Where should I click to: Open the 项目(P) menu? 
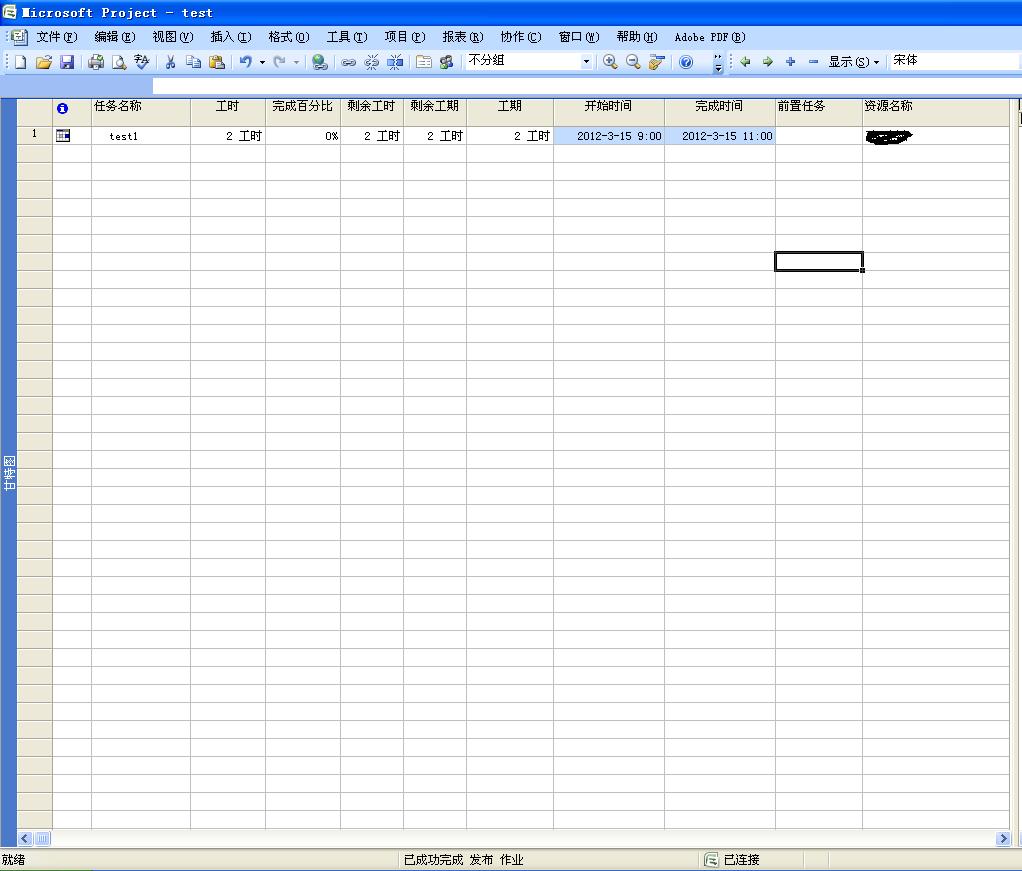click(x=404, y=37)
